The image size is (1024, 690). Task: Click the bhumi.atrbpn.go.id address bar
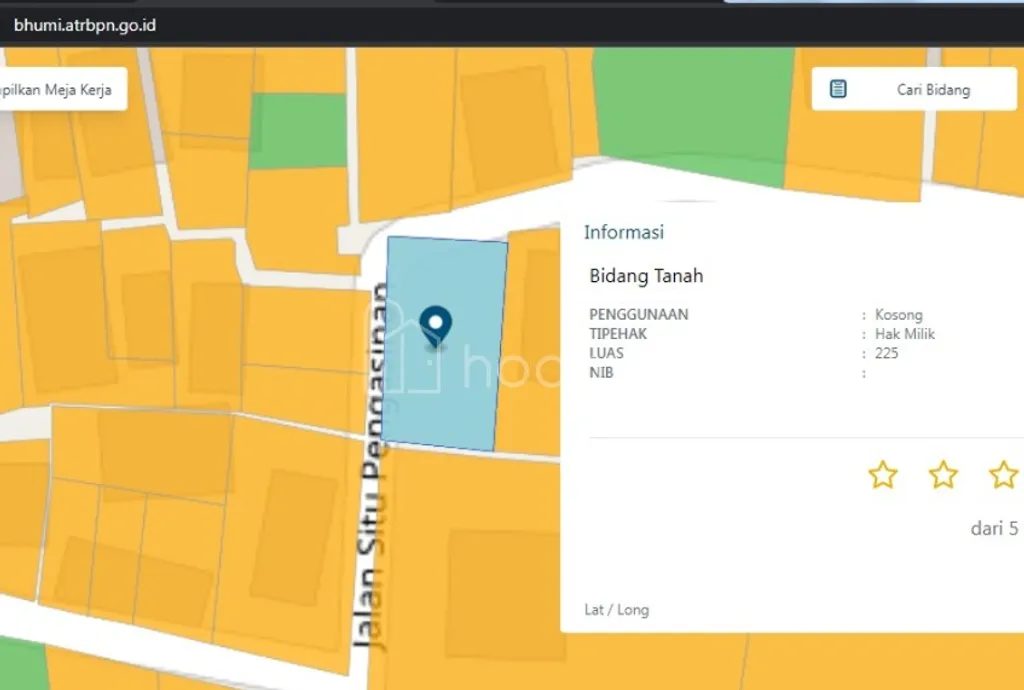pyautogui.click(x=84, y=25)
